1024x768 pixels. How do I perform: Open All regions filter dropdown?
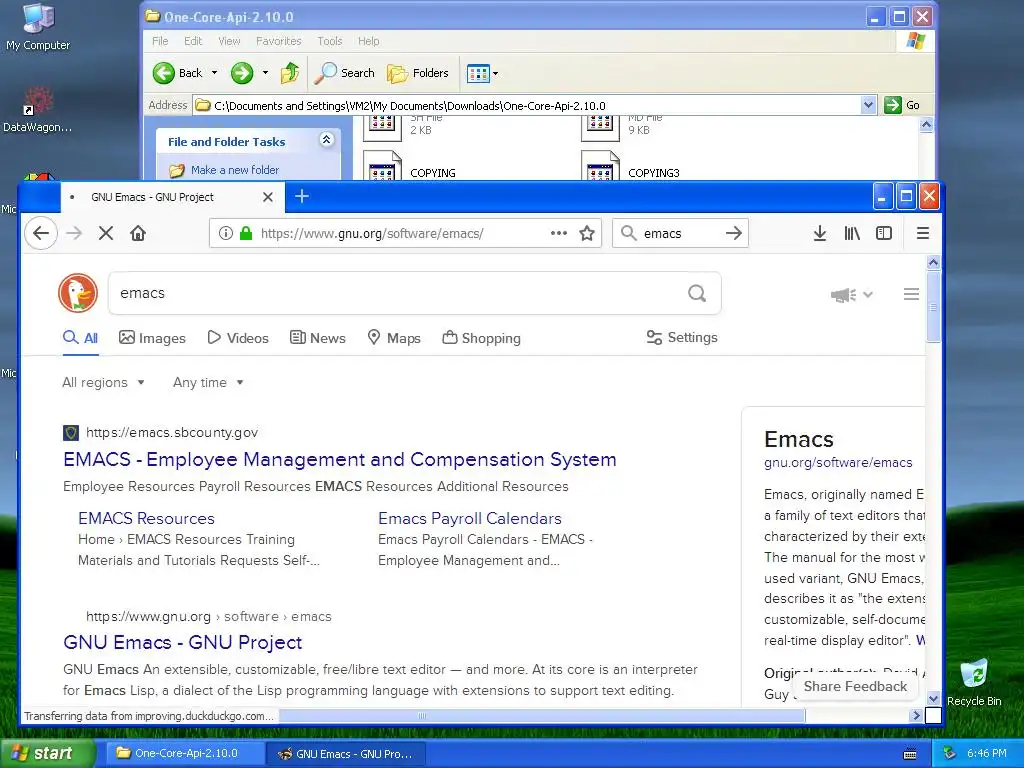103,383
